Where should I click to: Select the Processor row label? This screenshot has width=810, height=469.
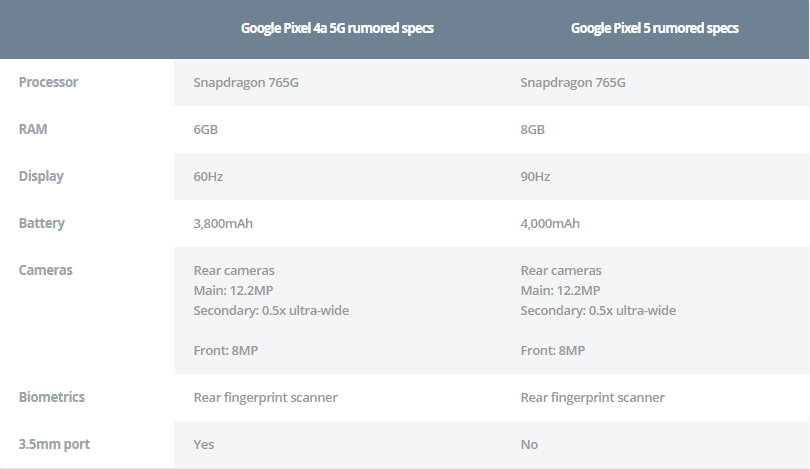[48, 82]
